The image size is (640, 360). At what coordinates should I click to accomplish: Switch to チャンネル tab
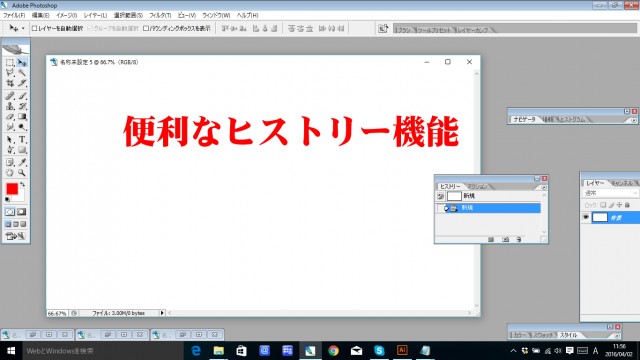click(x=623, y=183)
